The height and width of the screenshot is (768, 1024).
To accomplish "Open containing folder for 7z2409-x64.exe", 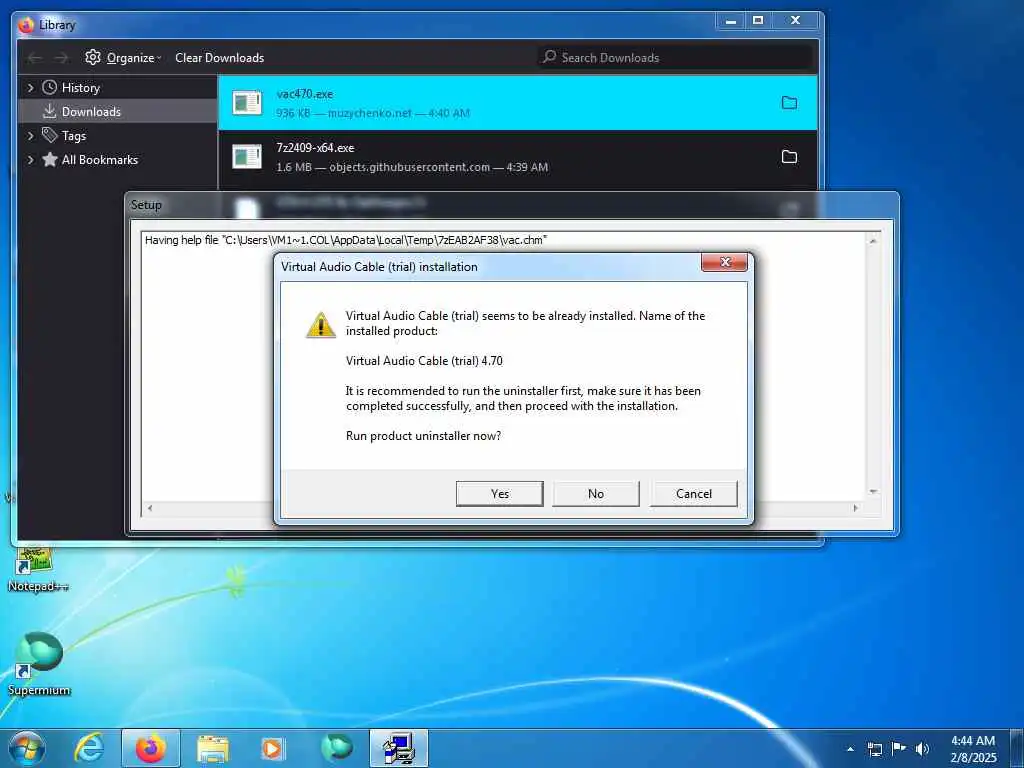I will point(790,157).
